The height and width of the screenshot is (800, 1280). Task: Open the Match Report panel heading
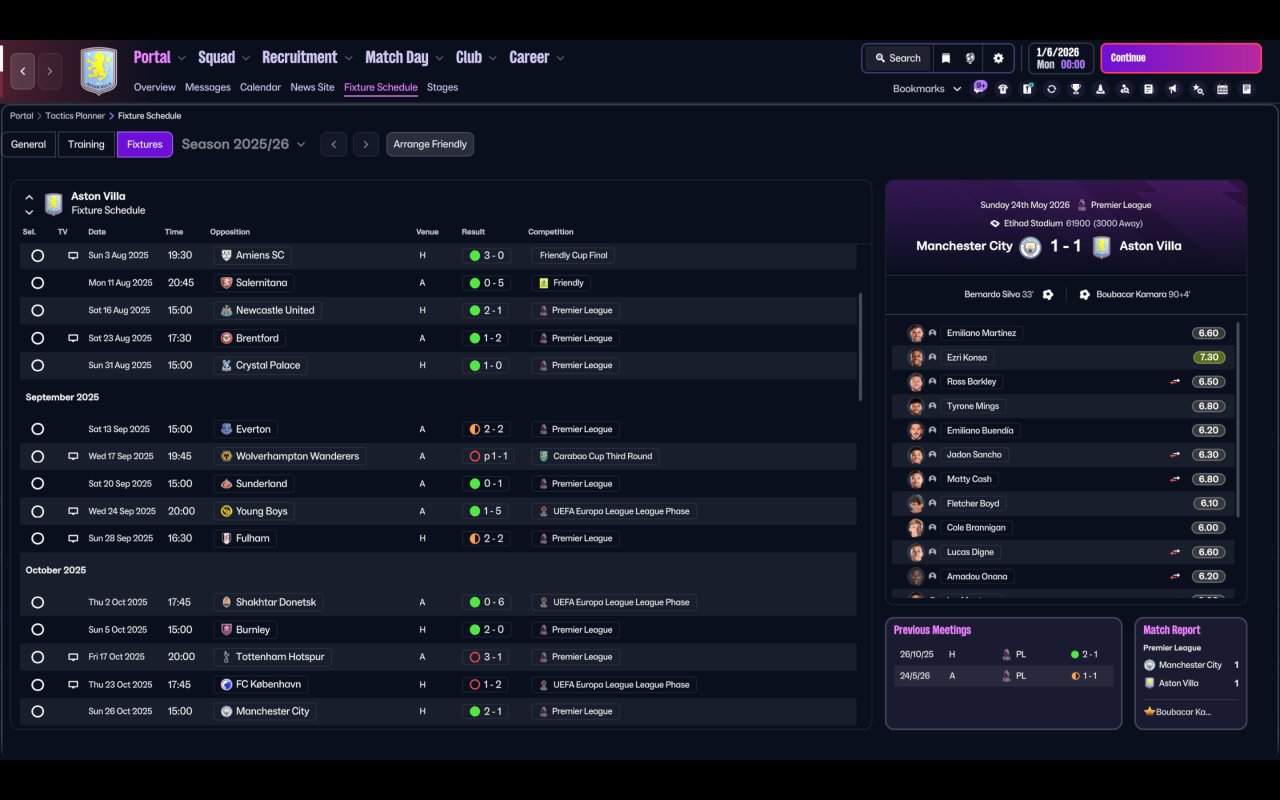(1172, 631)
